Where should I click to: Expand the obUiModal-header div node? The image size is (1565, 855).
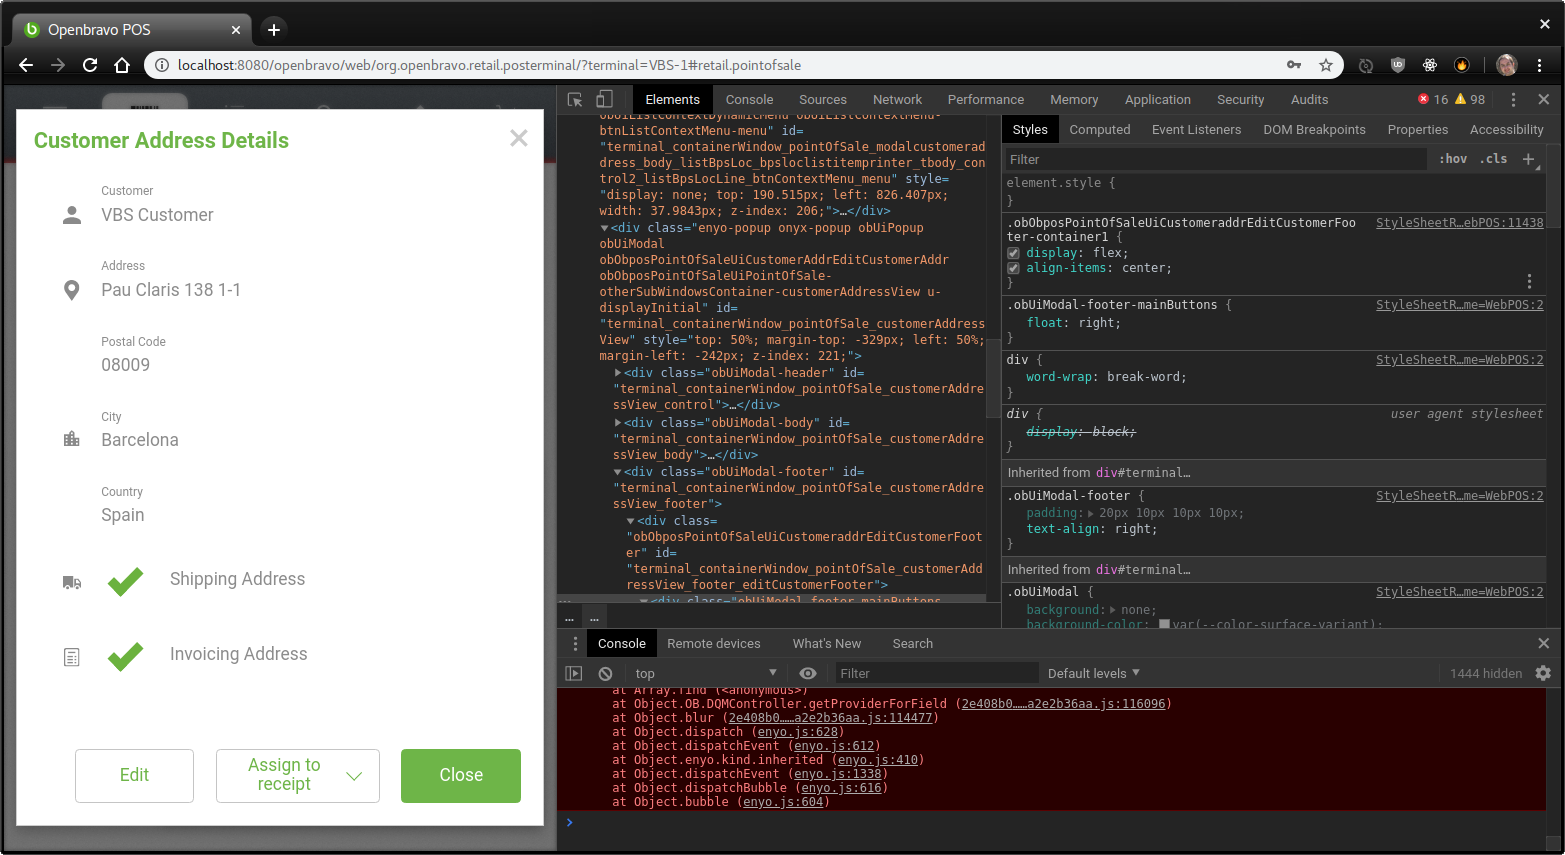(618, 373)
